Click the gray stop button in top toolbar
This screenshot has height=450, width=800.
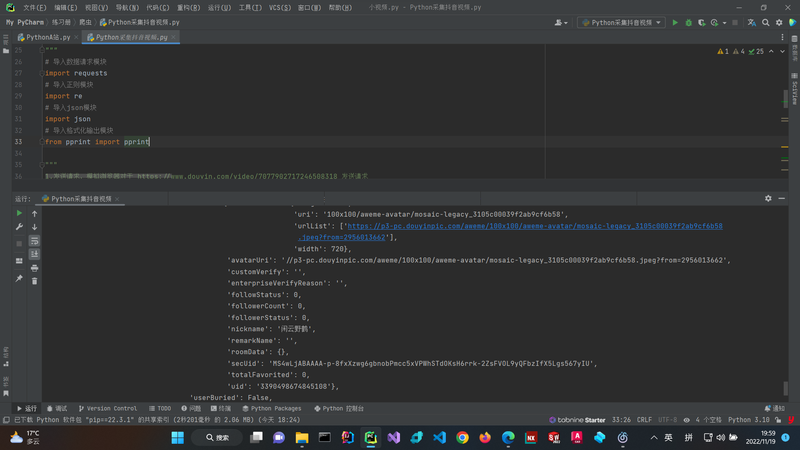pos(735,22)
